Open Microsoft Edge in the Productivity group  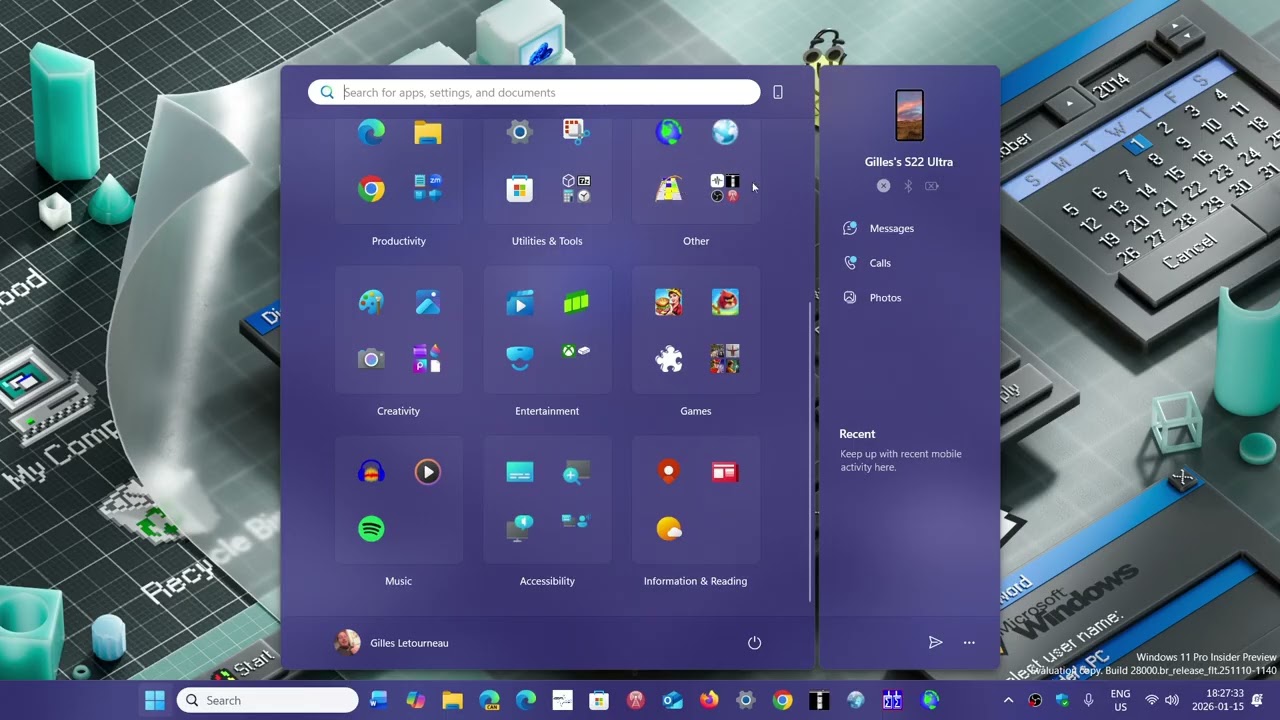point(371,133)
